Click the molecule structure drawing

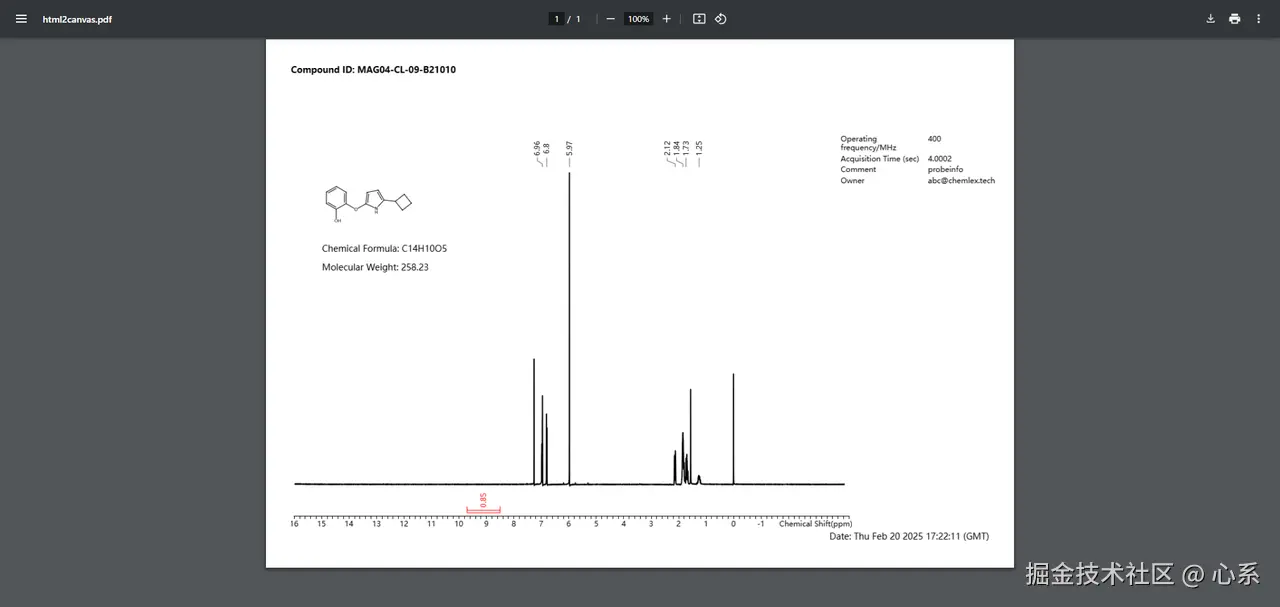[x=369, y=202]
